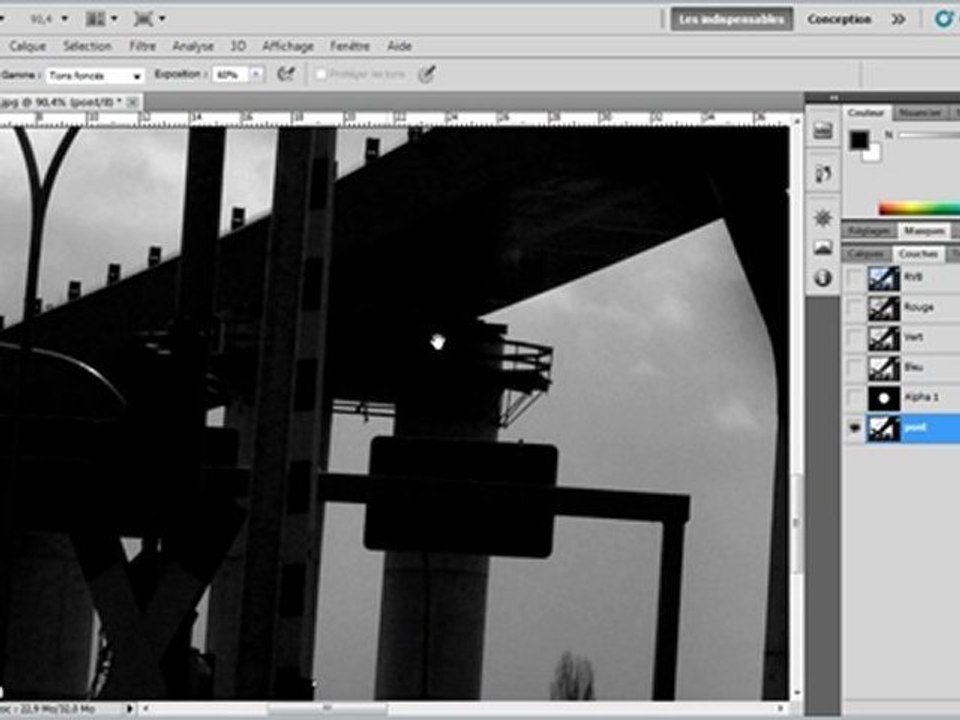Open the Screen Mode dropdown arrow
This screenshot has height=720, width=960.
click(x=162, y=20)
